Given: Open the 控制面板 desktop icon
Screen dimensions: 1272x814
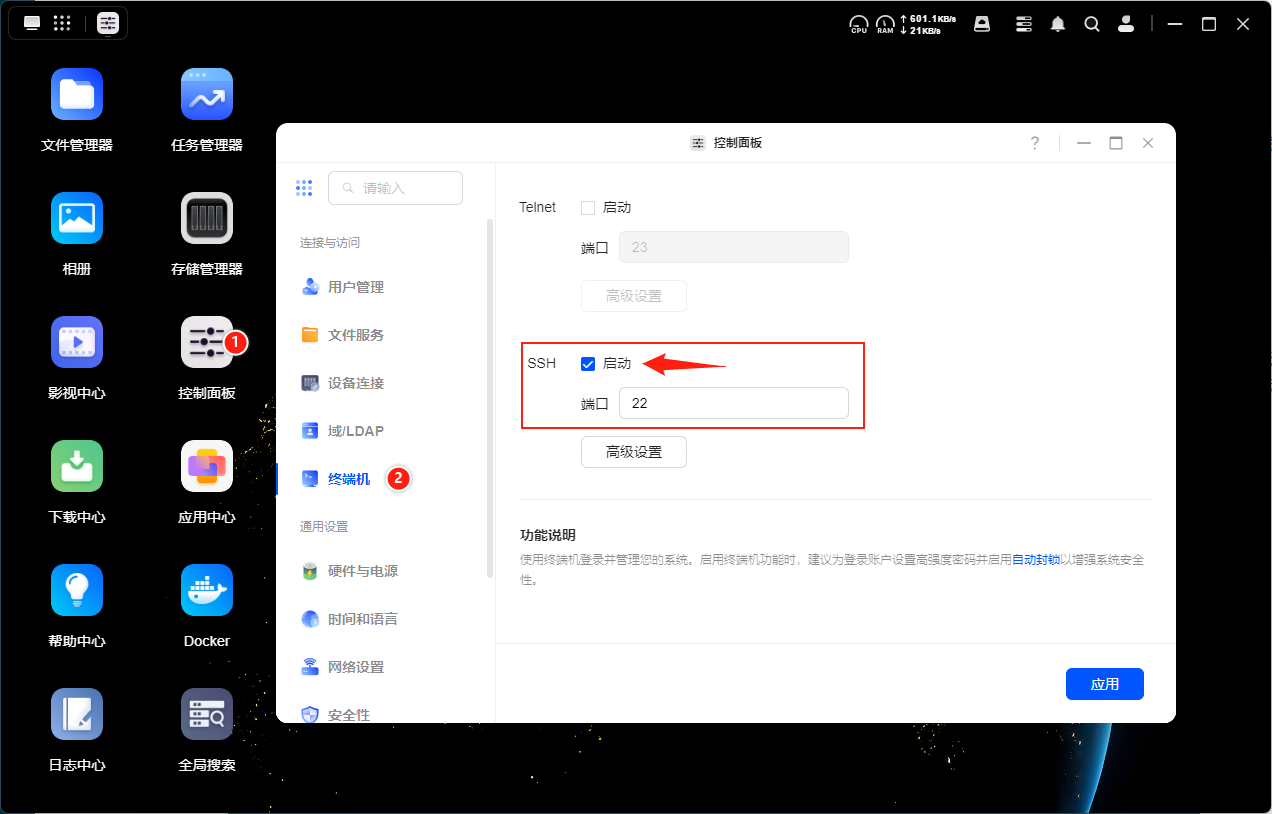Looking at the screenshot, I should (207, 342).
